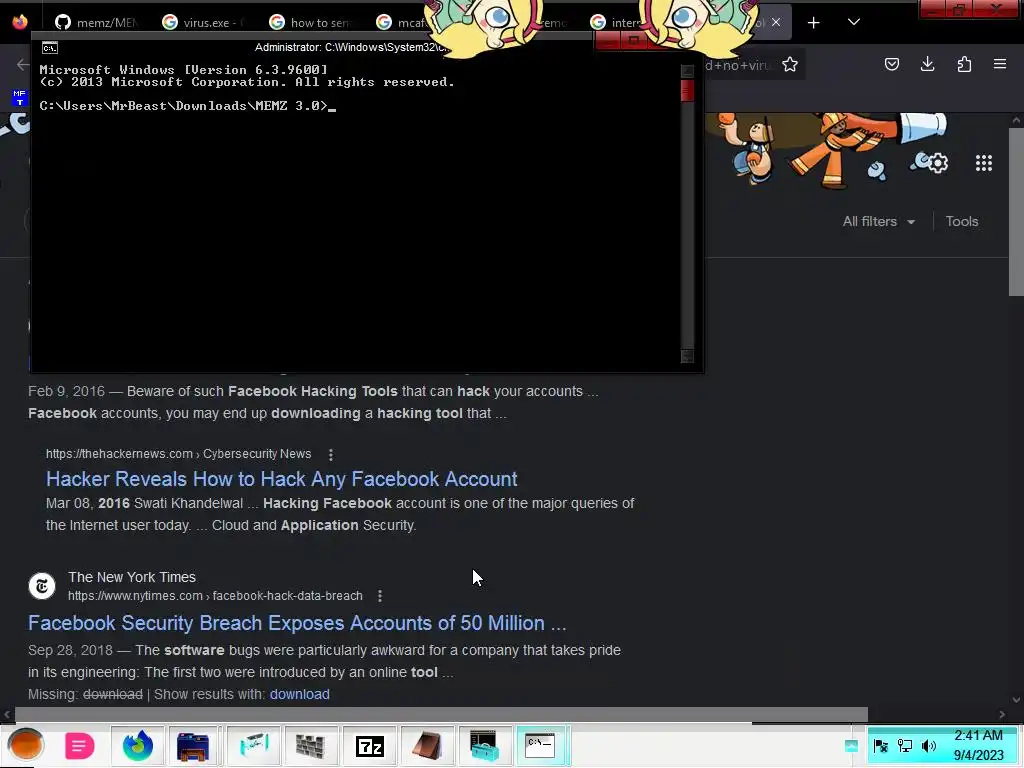Open 'Hacker Reveals How to Hack Any Facebook Account'

[281, 479]
